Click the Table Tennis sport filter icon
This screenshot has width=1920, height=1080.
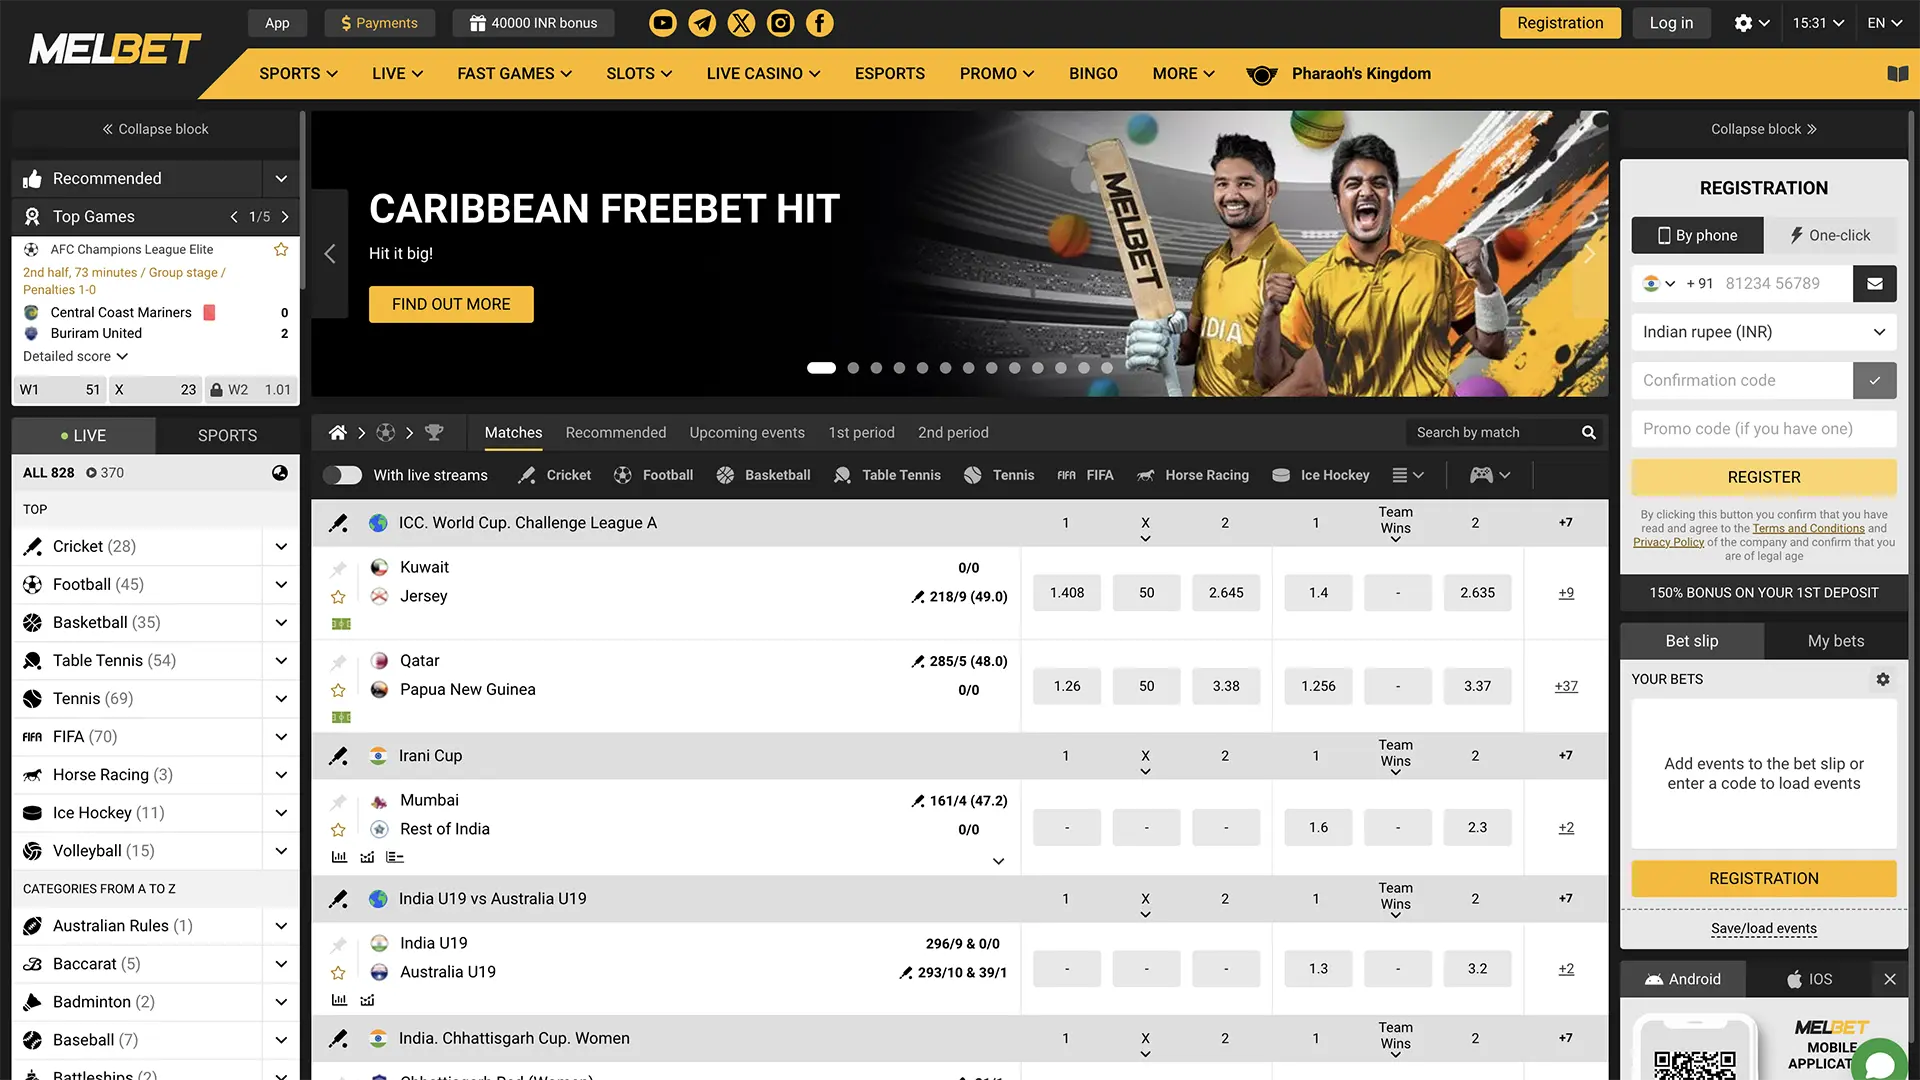pos(844,475)
